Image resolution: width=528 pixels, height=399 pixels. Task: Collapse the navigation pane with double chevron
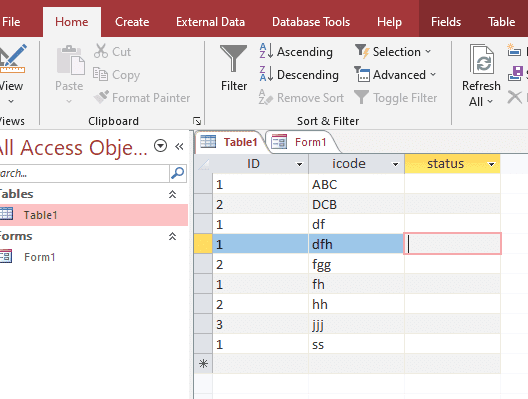(x=179, y=146)
